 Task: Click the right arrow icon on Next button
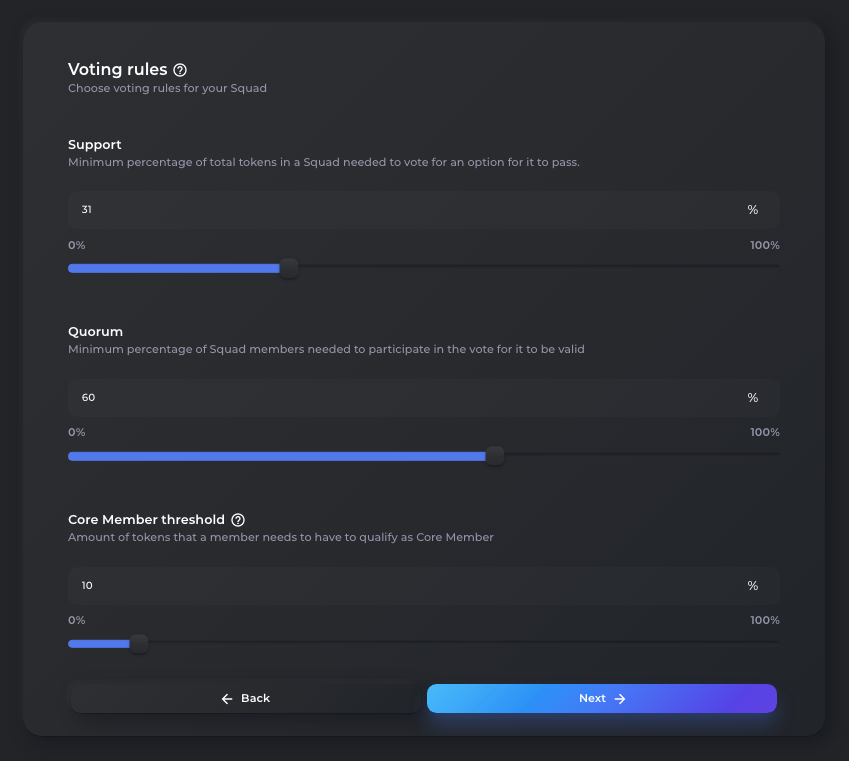[x=620, y=699]
